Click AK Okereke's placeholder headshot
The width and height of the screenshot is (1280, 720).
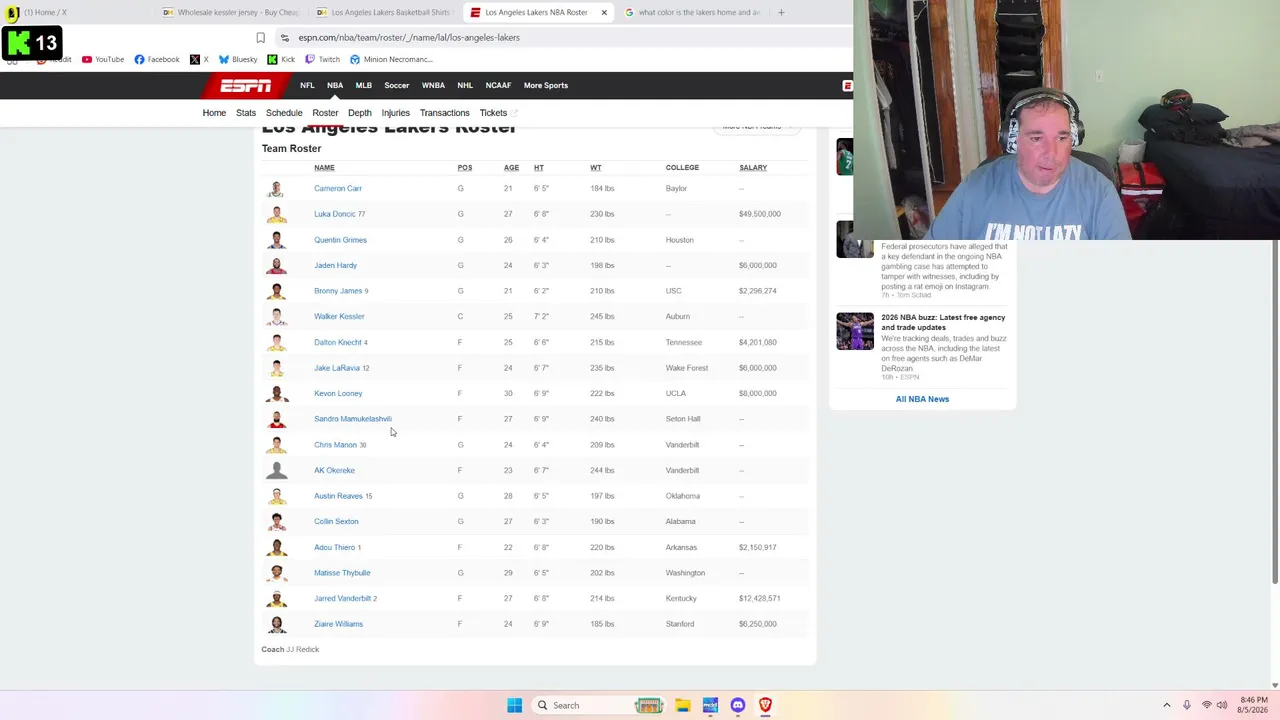click(x=277, y=470)
